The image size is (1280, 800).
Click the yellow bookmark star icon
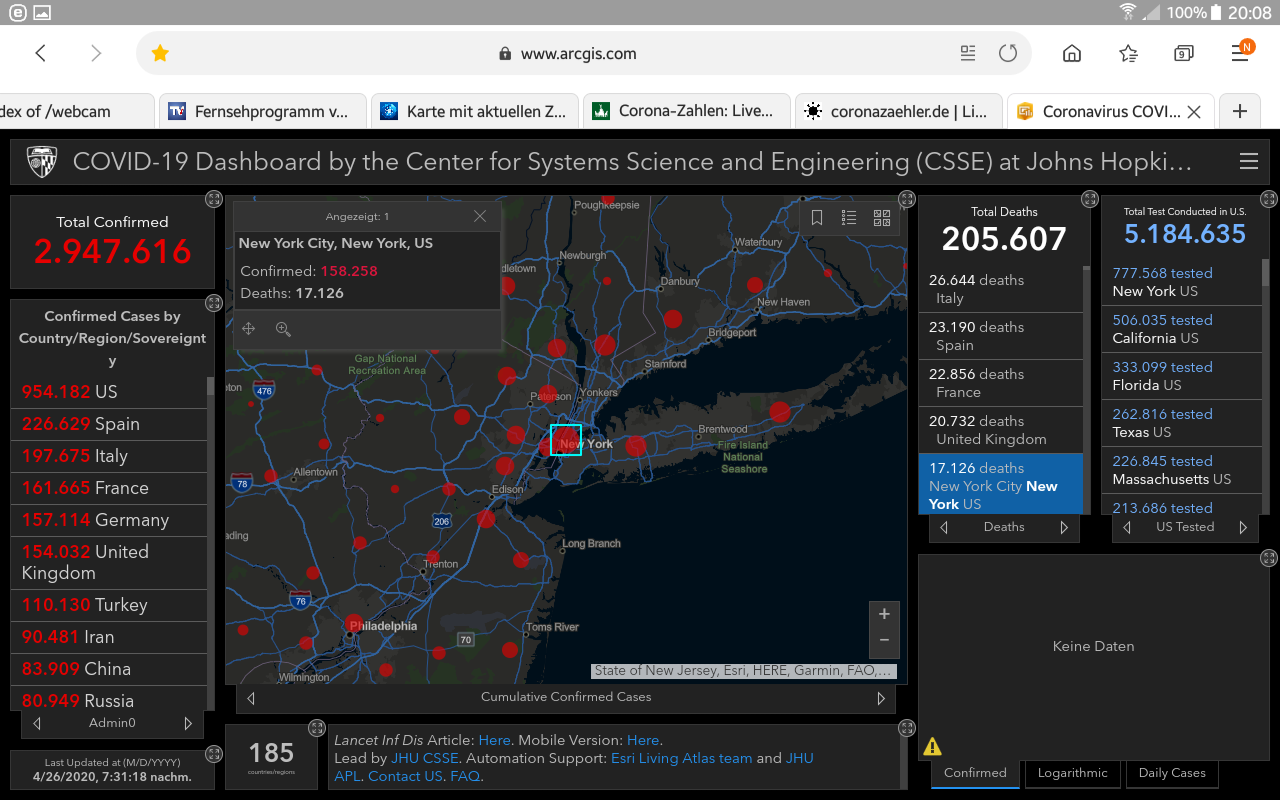(x=160, y=54)
